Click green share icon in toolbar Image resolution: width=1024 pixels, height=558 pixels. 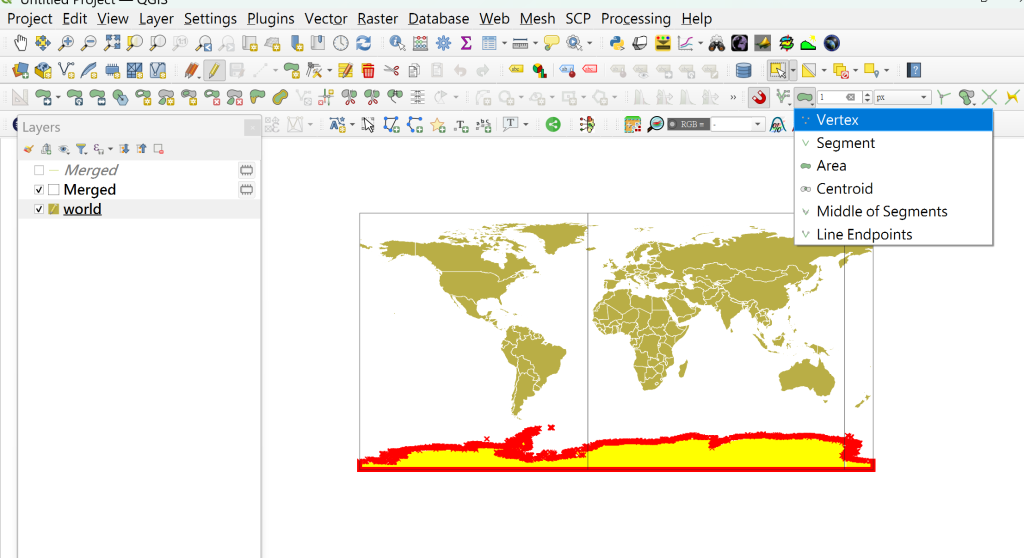[553, 124]
